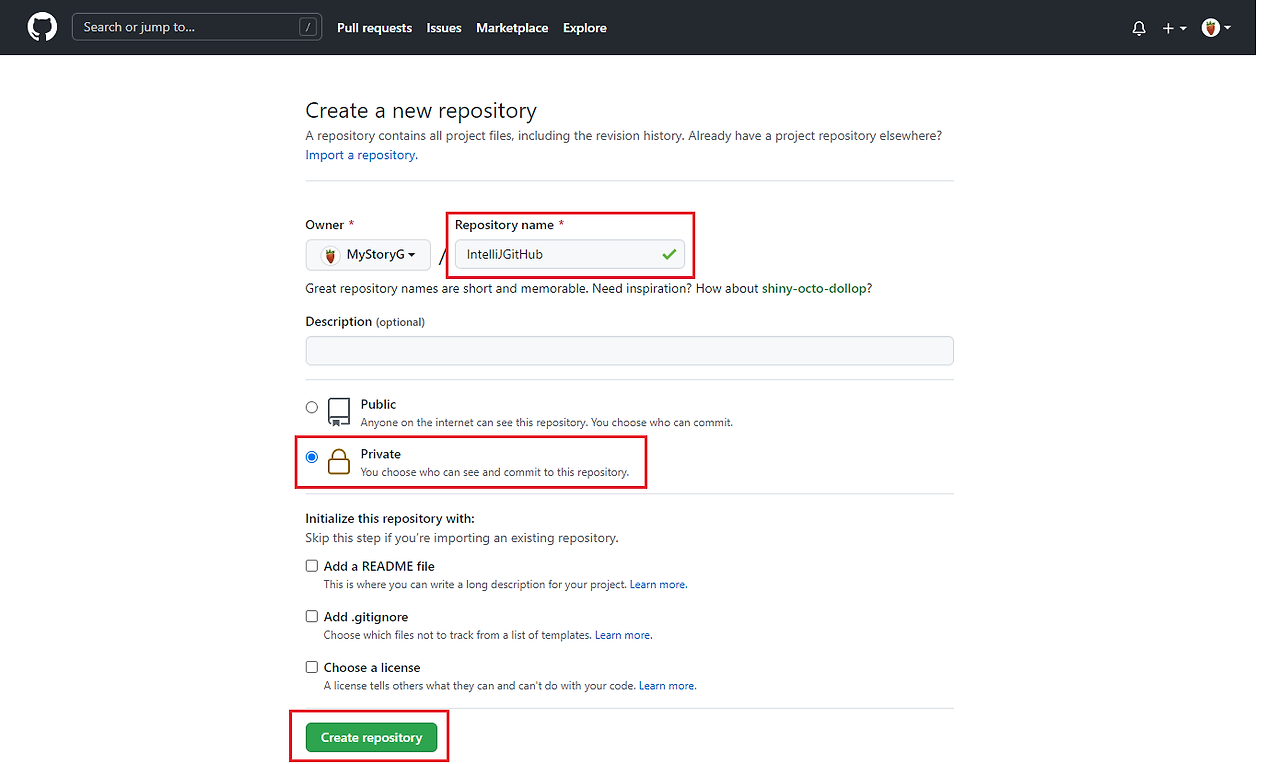Click the Private repository padlock icon
1280x764 pixels.
point(339,461)
